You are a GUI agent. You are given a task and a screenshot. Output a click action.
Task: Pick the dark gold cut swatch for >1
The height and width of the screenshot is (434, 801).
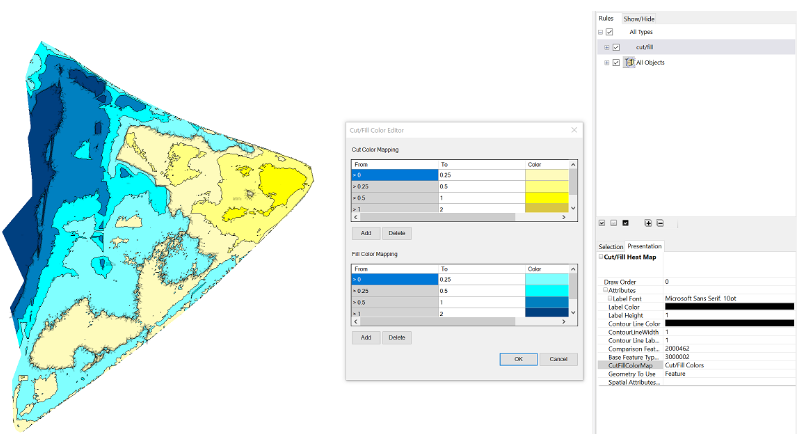point(547,208)
